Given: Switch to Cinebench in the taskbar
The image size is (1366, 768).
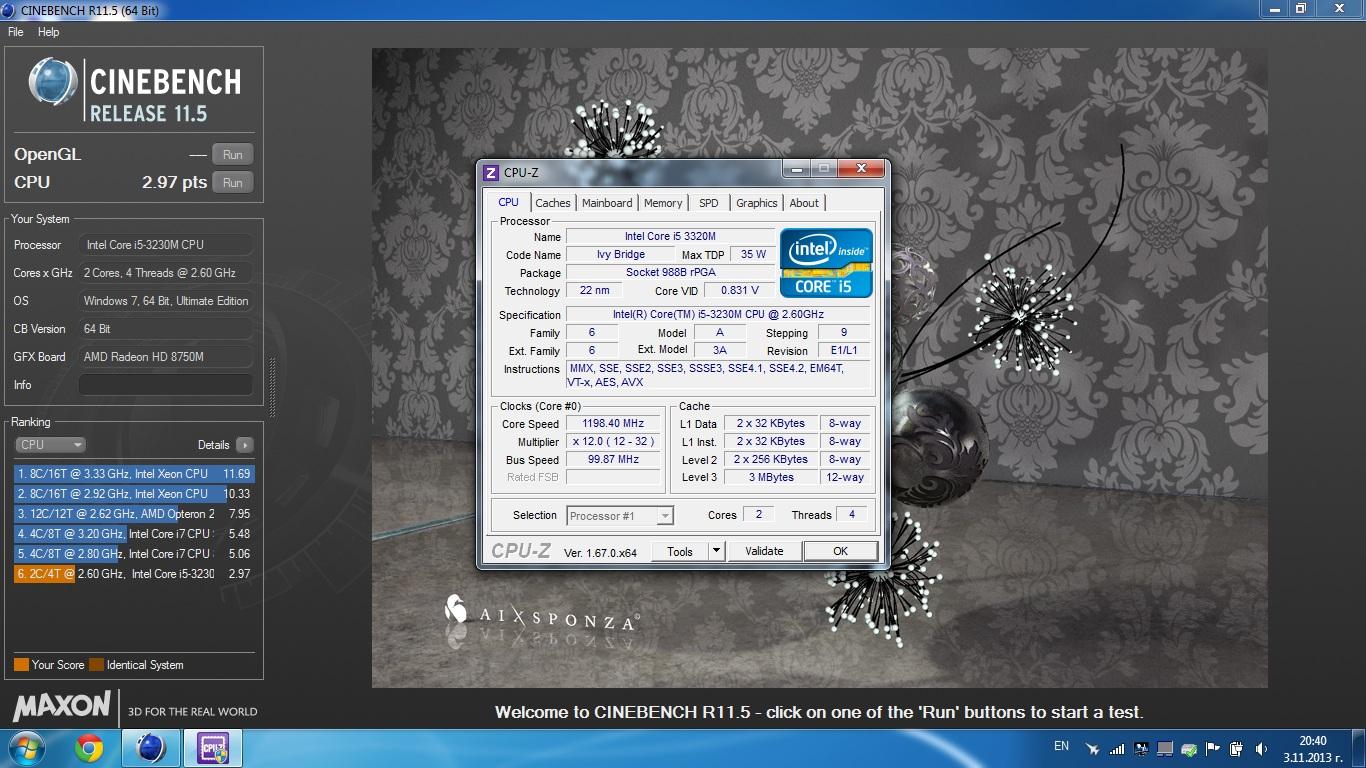Looking at the screenshot, I should click(x=151, y=748).
